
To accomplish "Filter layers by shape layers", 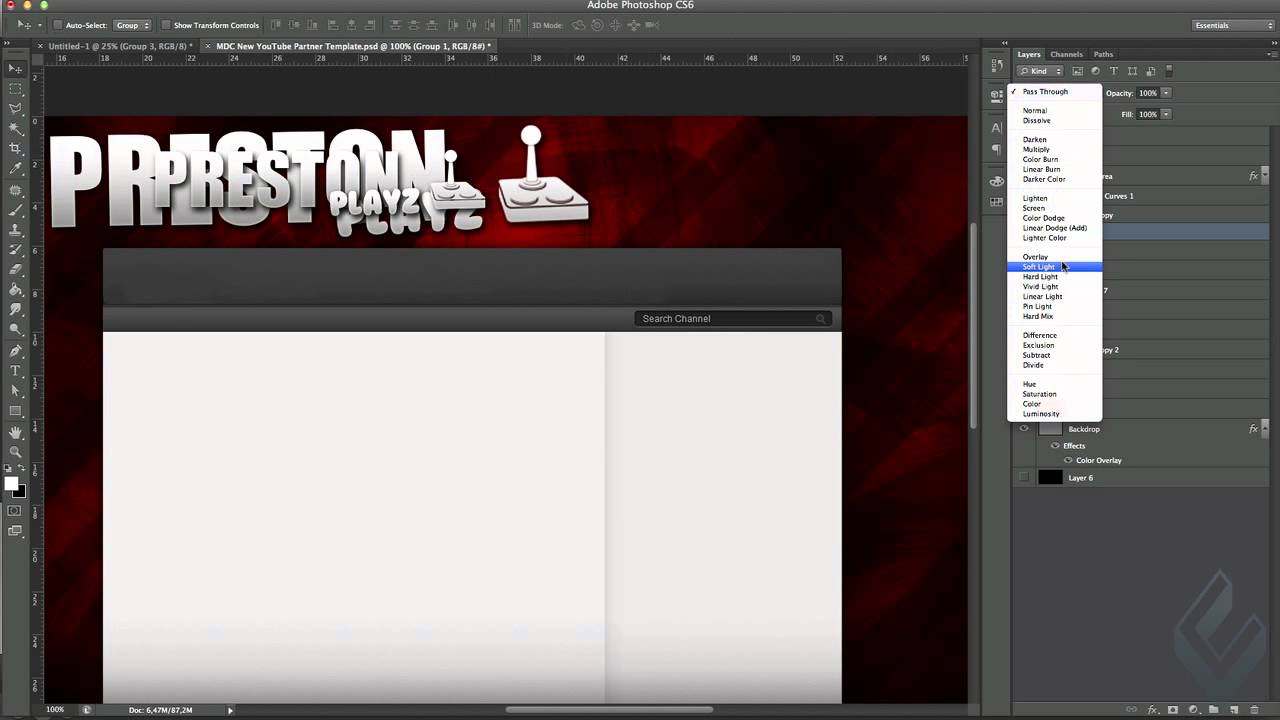I will tap(1132, 71).
